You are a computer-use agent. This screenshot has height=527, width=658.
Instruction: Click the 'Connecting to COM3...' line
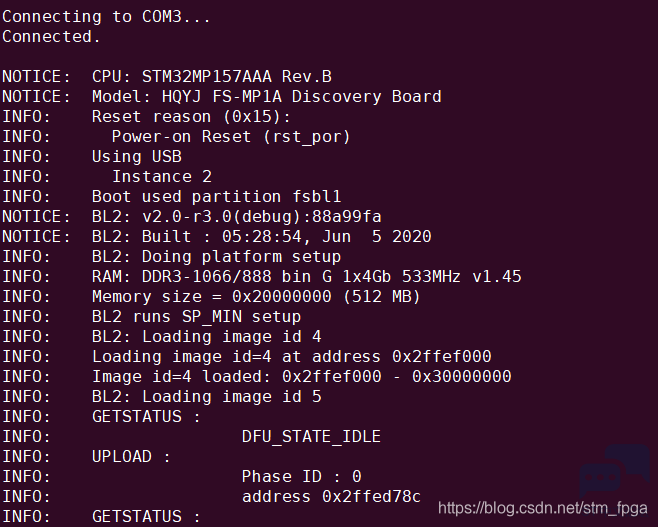(106, 17)
